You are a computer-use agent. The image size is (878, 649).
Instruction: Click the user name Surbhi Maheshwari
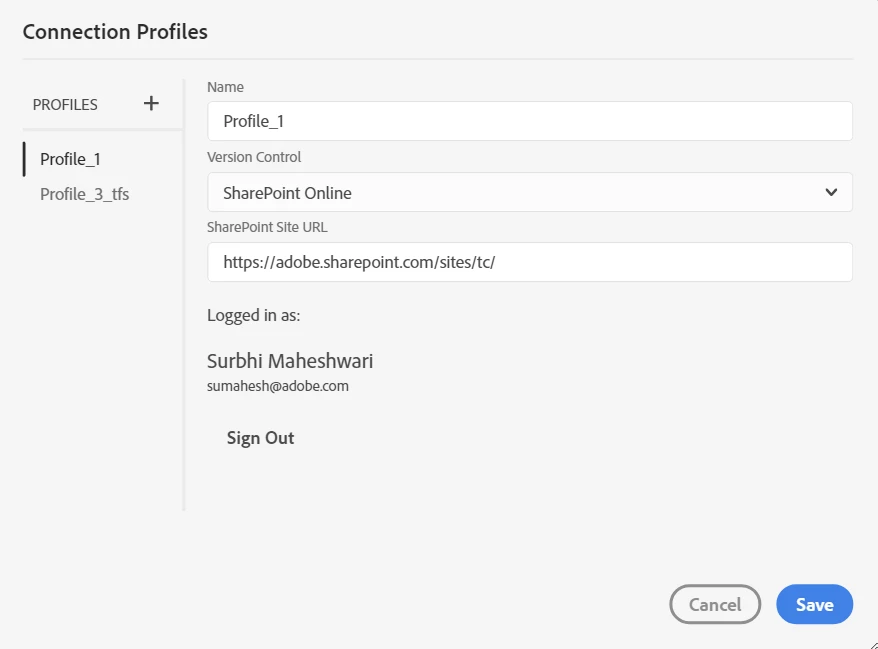tap(290, 361)
